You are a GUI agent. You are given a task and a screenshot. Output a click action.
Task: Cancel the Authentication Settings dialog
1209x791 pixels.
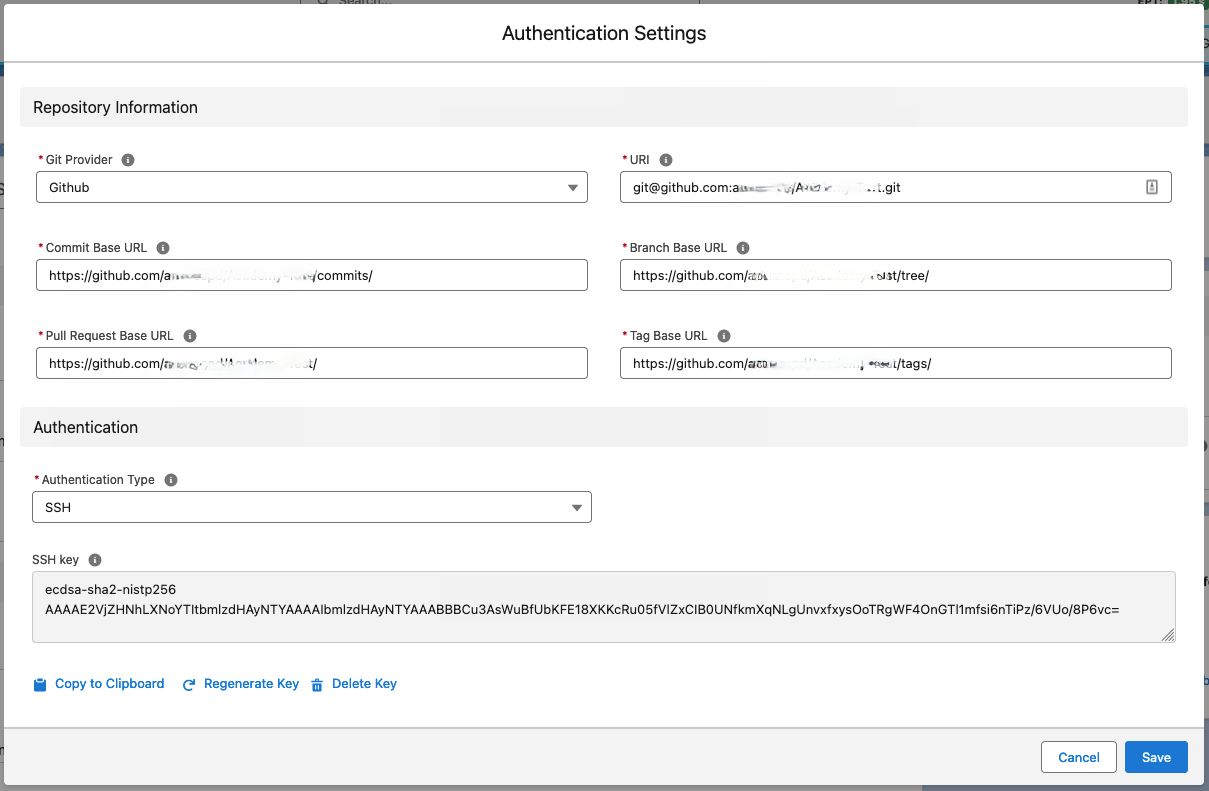pyautogui.click(x=1079, y=757)
